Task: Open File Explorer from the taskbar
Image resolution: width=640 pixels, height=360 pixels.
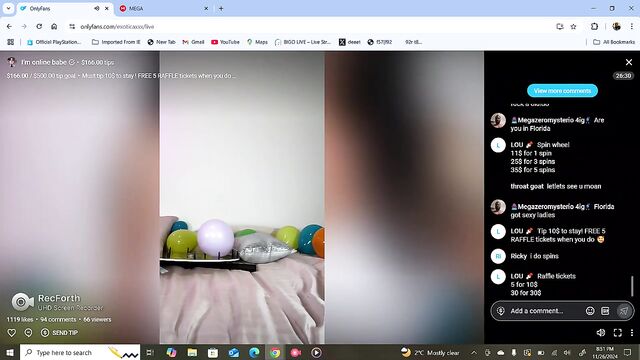Action: tap(192, 353)
